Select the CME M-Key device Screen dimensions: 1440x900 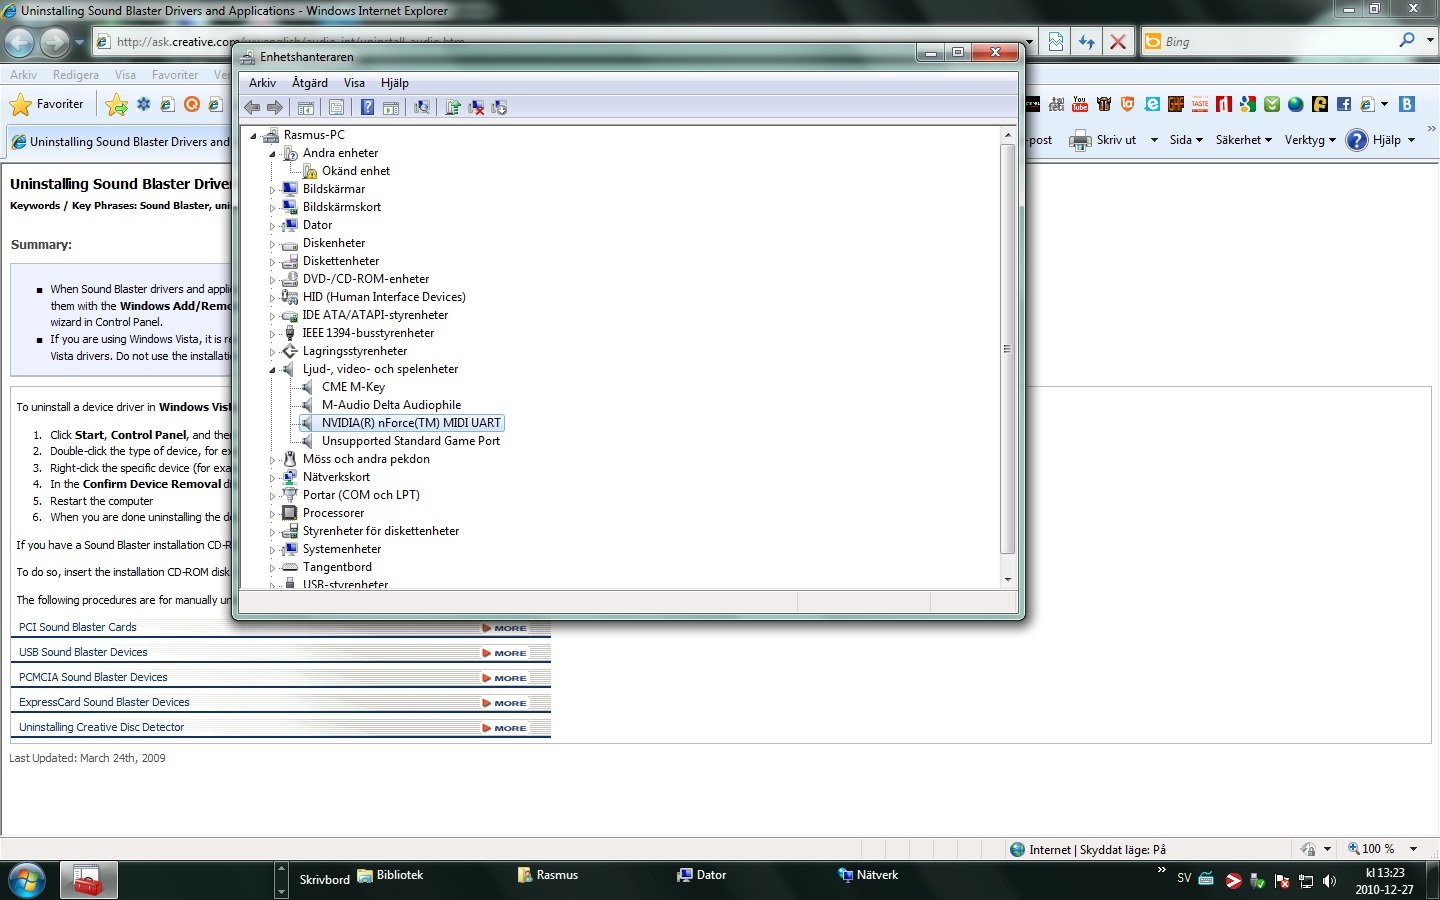point(353,387)
